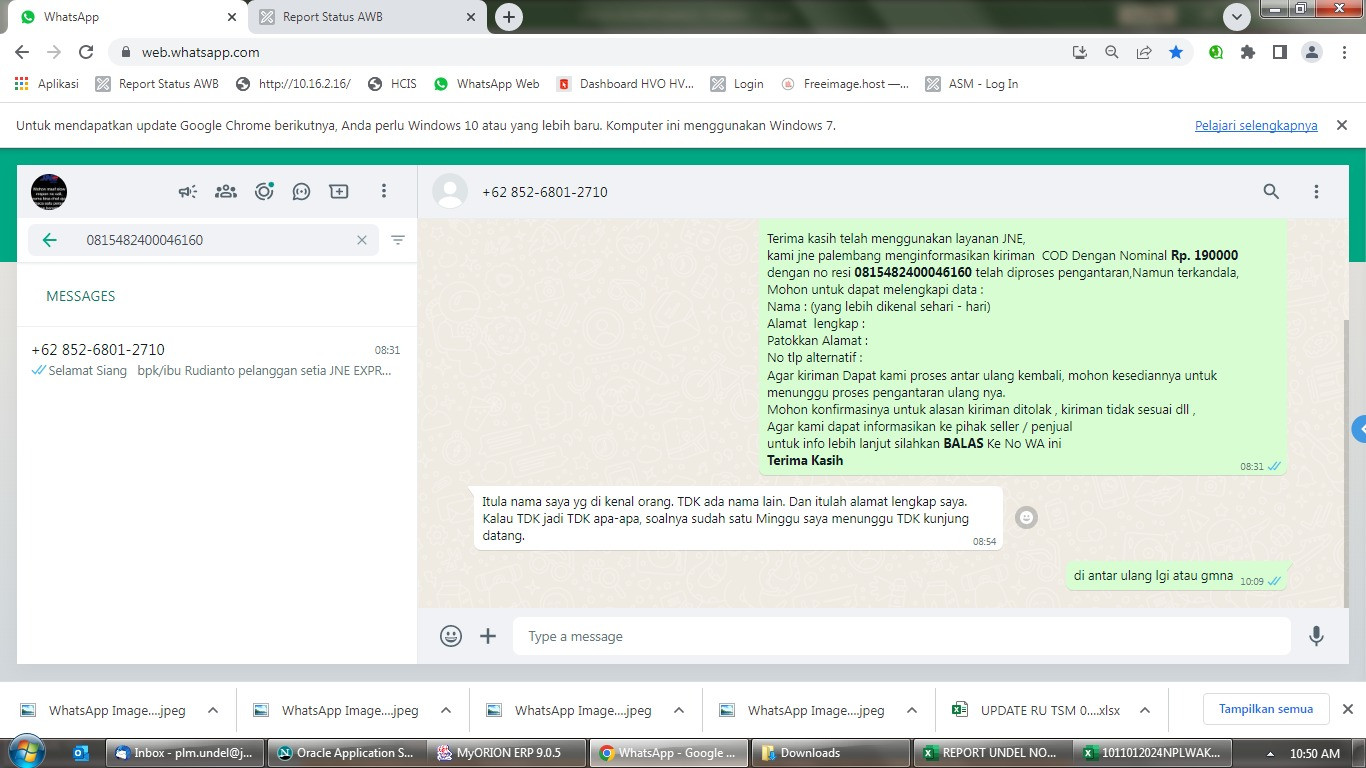This screenshot has height=768, width=1366.
Task: React to the received message with emoji icon
Action: coord(1026,517)
